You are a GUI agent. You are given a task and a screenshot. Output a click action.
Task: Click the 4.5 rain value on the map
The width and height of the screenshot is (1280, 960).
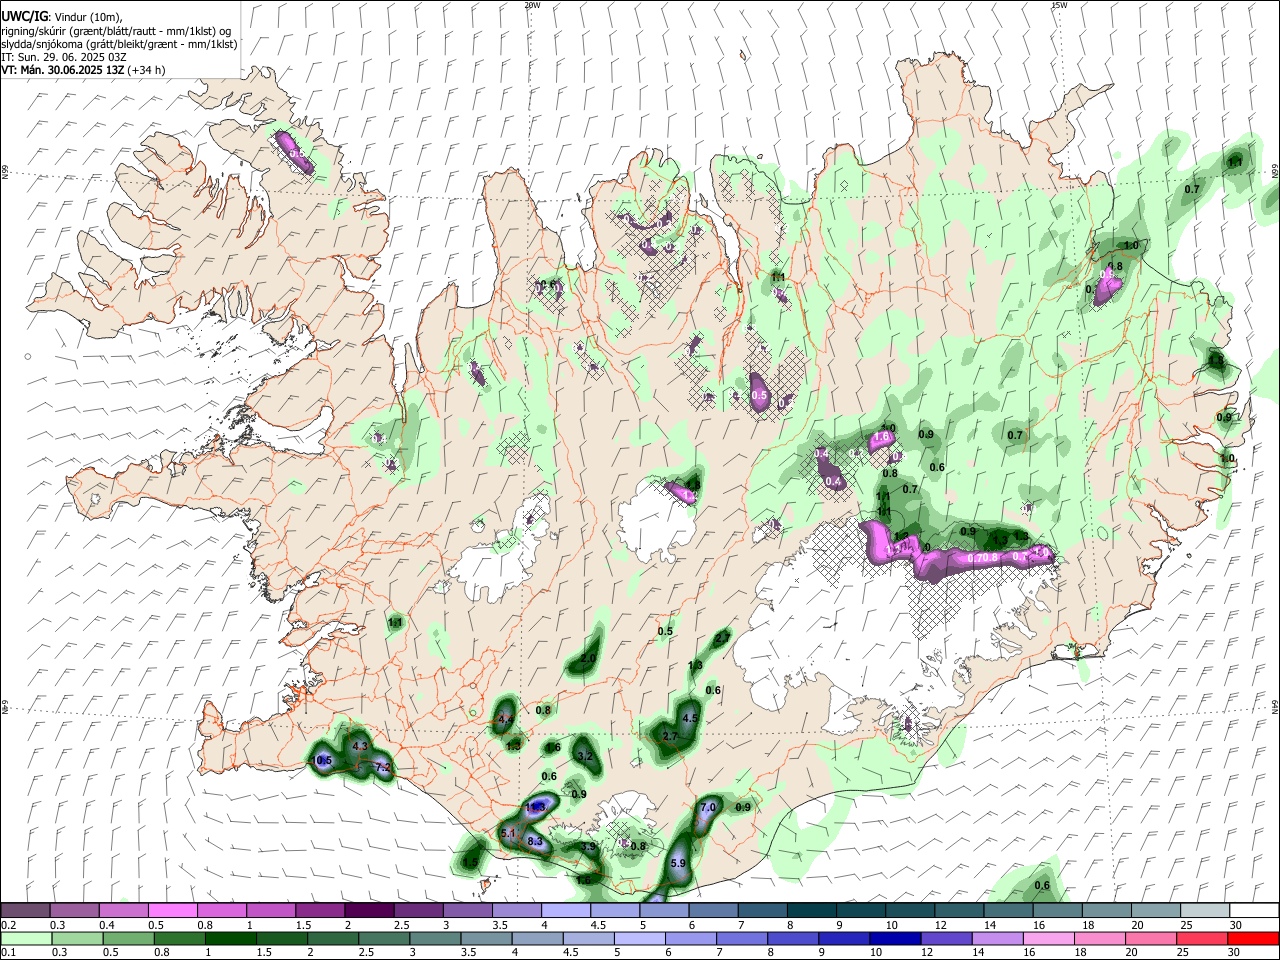coord(690,718)
